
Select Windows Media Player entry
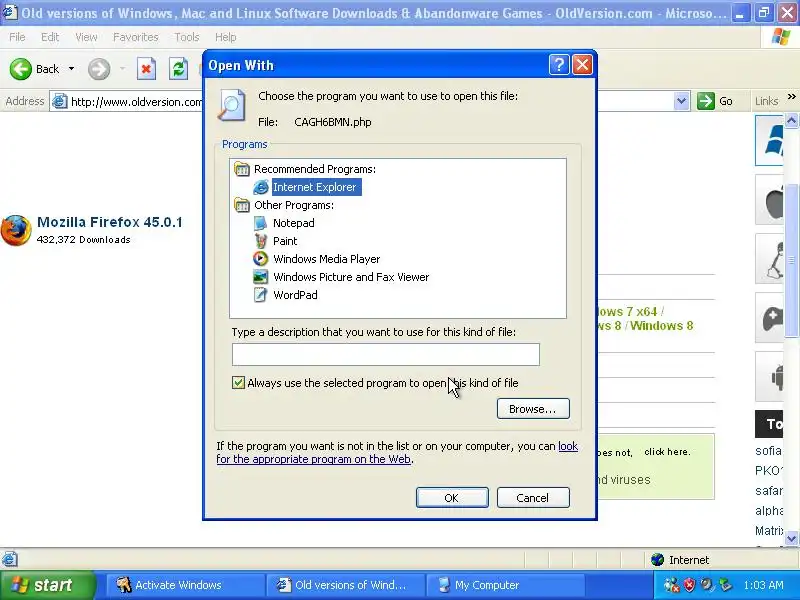[x=327, y=259]
